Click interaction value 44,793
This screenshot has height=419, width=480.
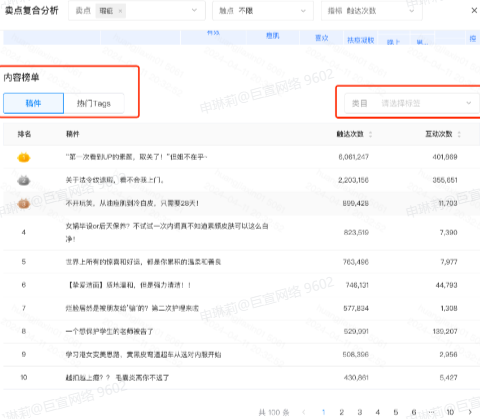(x=446, y=285)
